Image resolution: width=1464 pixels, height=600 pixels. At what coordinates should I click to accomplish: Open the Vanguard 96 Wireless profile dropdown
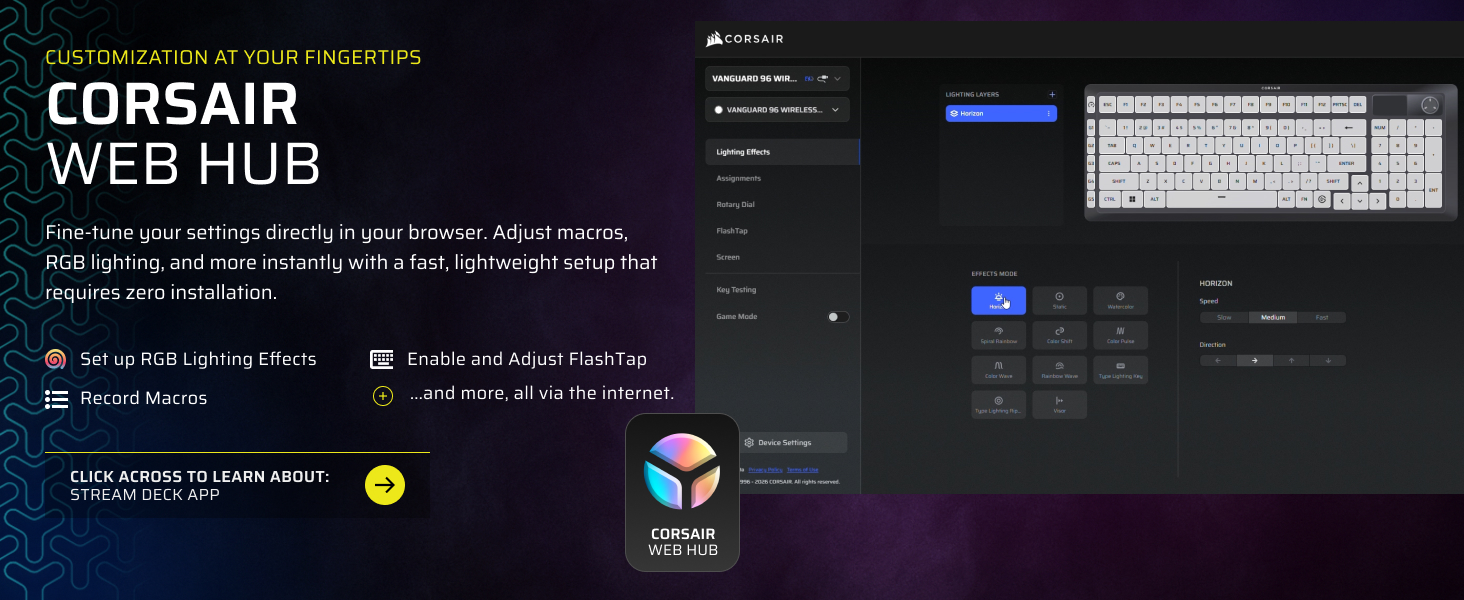(x=778, y=110)
